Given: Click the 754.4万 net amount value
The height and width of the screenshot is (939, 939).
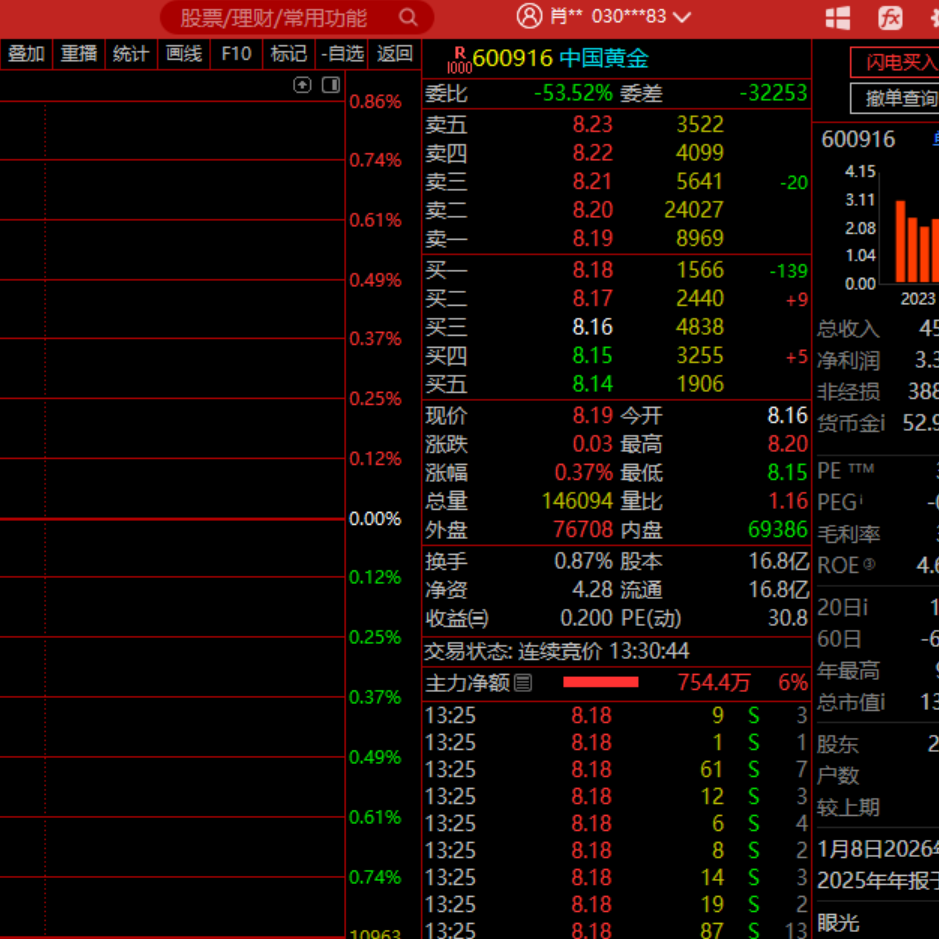Looking at the screenshot, I should coord(714,682).
